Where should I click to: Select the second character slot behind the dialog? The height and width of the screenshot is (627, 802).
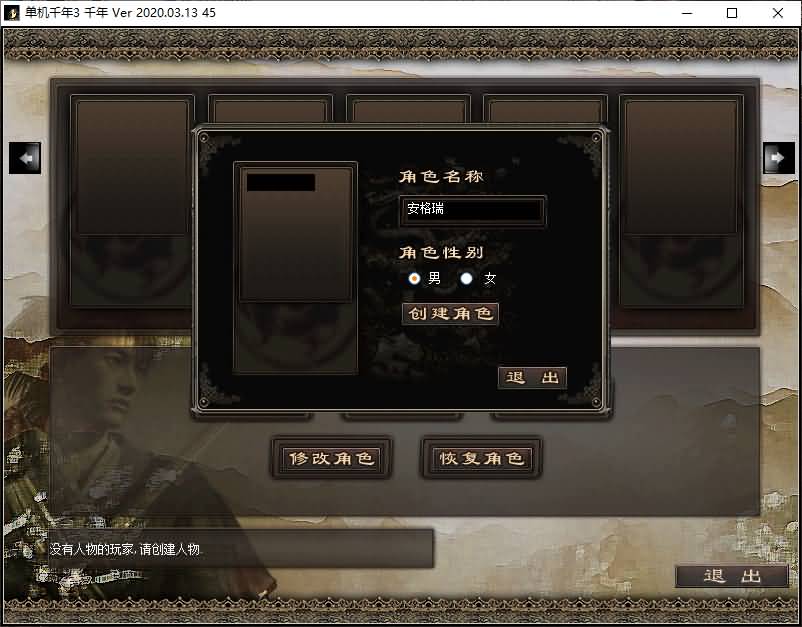(270, 109)
